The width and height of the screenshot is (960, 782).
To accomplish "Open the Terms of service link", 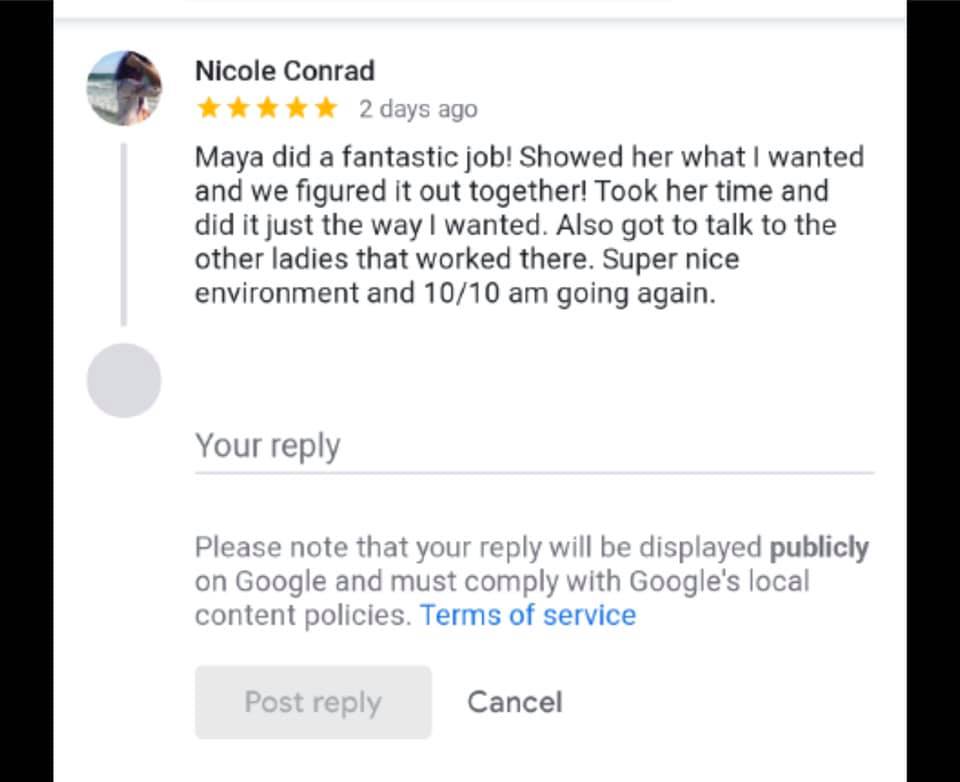I will [x=527, y=615].
